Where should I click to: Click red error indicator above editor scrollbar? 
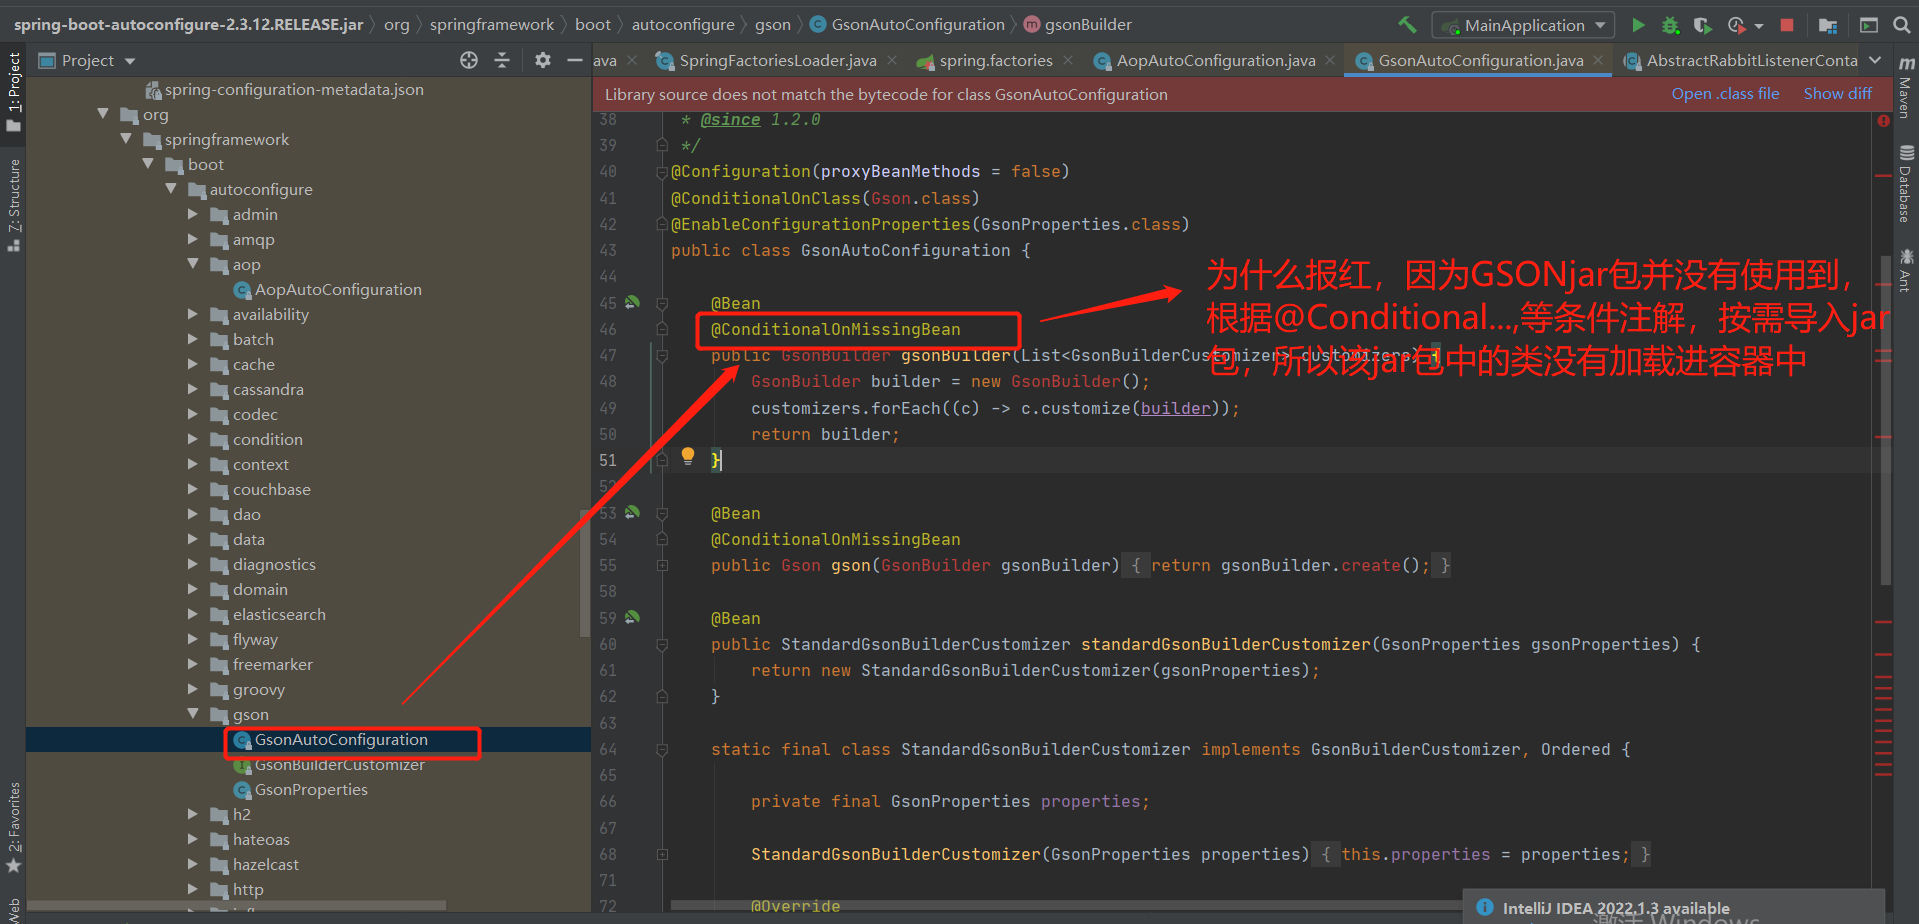pyautogui.click(x=1883, y=121)
